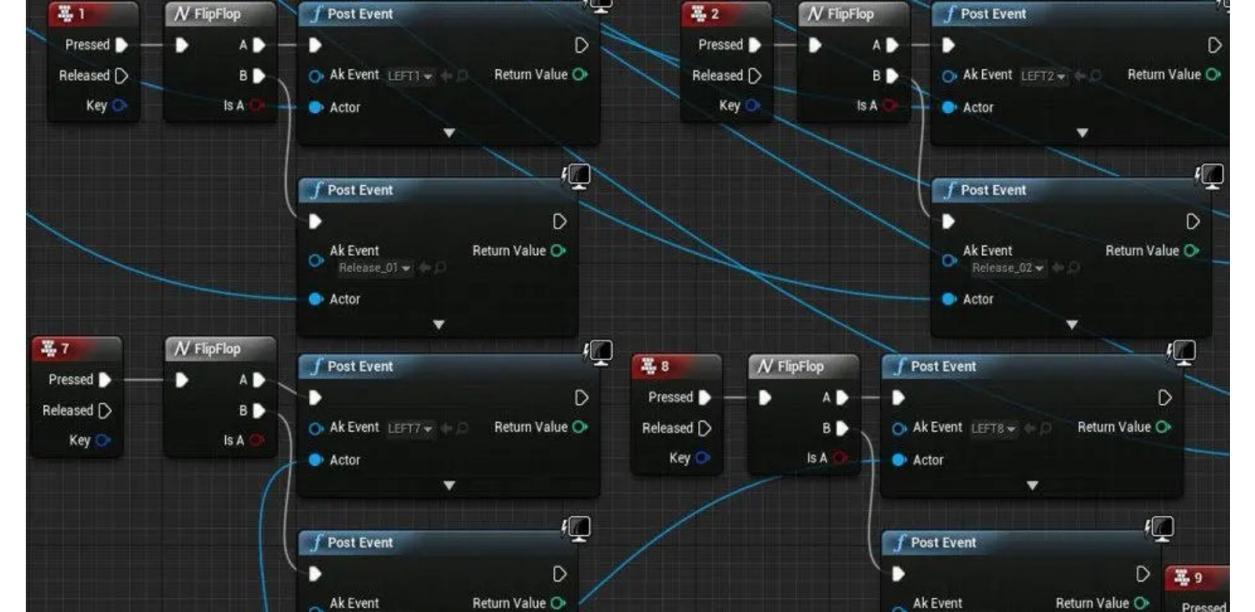Click the keyboard icon on key 8 node
The height and width of the screenshot is (612, 1255).
coord(646,367)
